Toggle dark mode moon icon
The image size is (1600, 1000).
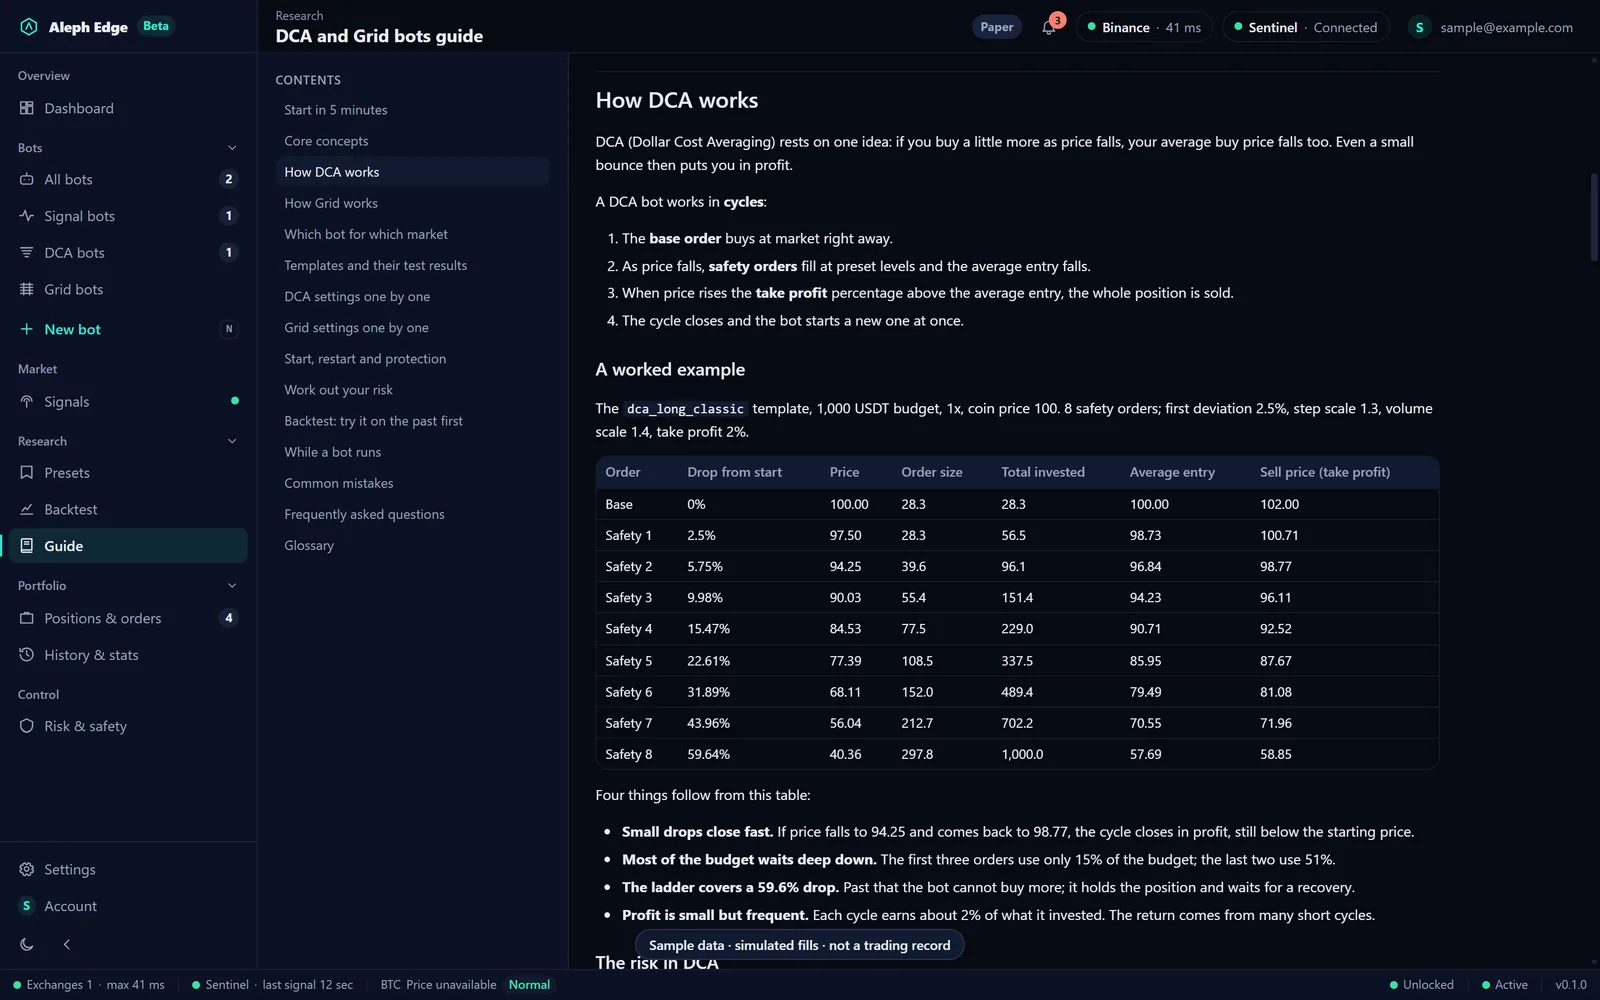coord(27,944)
